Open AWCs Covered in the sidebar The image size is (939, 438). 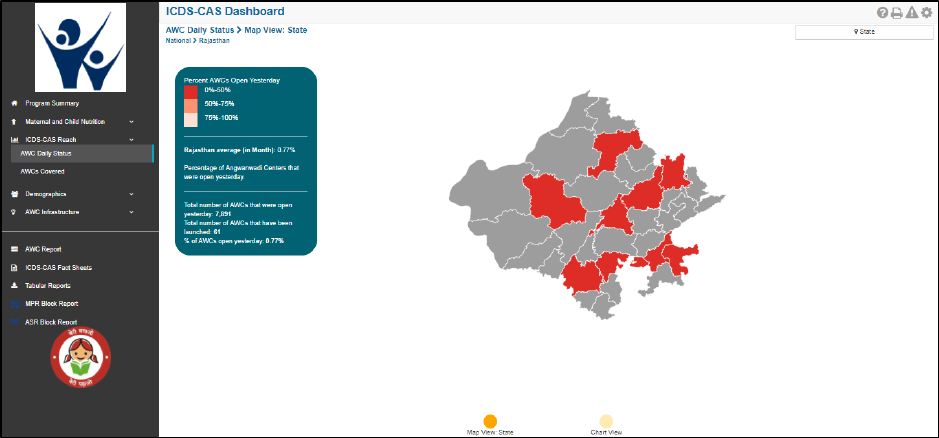coord(43,171)
